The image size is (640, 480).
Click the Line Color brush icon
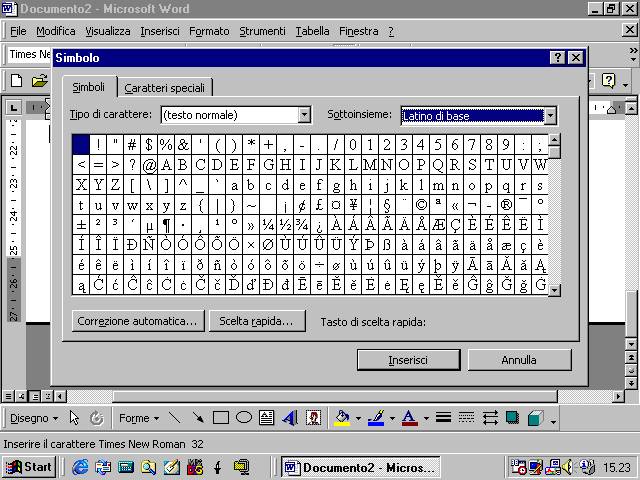pos(376,418)
